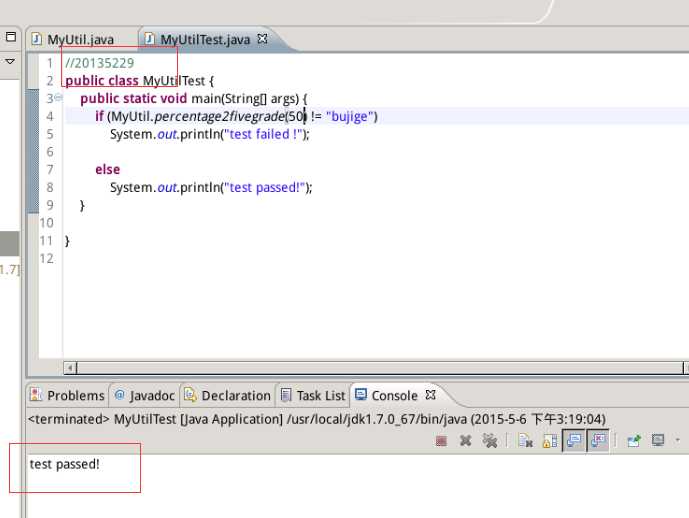Click the Problems tab icon
Viewport: 689px width, 518px height.
[36, 395]
